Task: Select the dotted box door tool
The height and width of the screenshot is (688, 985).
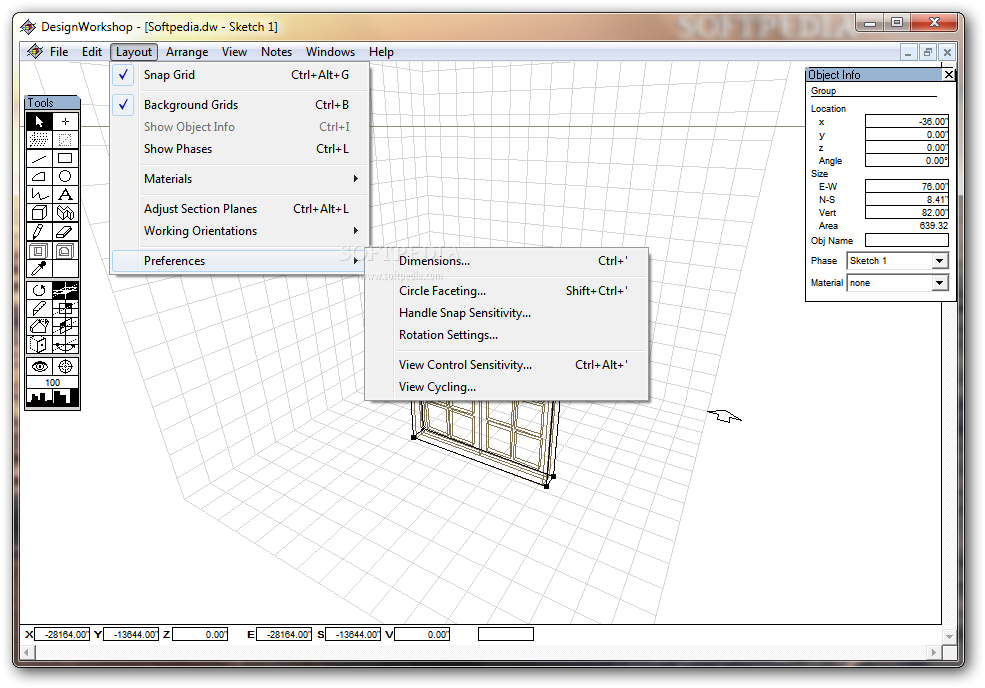Action: [x=39, y=344]
